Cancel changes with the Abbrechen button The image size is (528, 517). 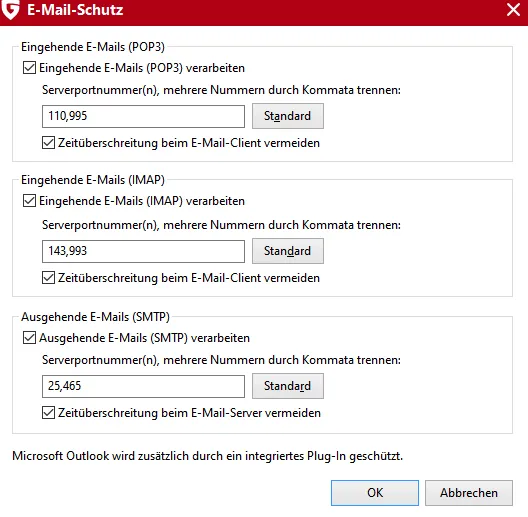click(x=469, y=493)
